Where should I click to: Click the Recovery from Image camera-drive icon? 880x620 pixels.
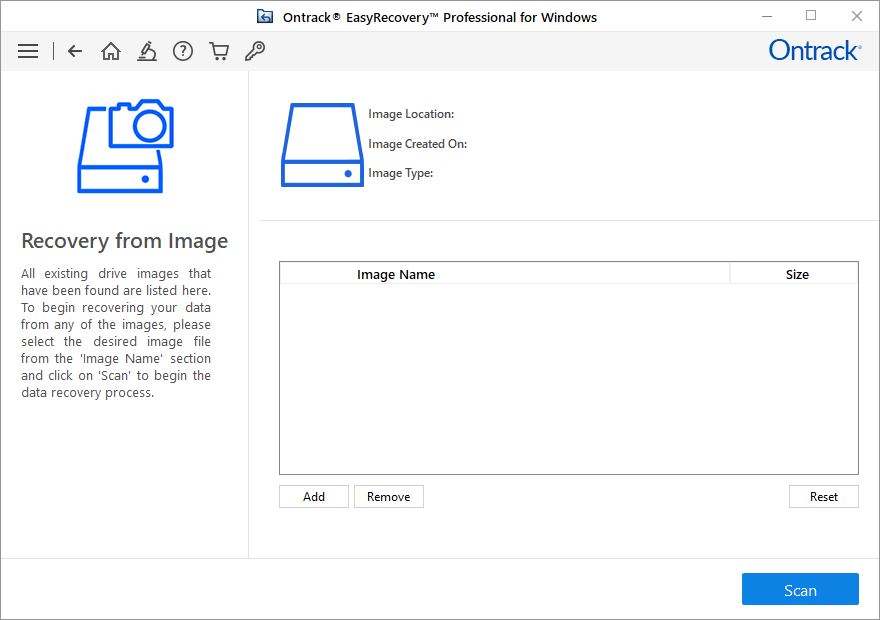[x=125, y=146]
